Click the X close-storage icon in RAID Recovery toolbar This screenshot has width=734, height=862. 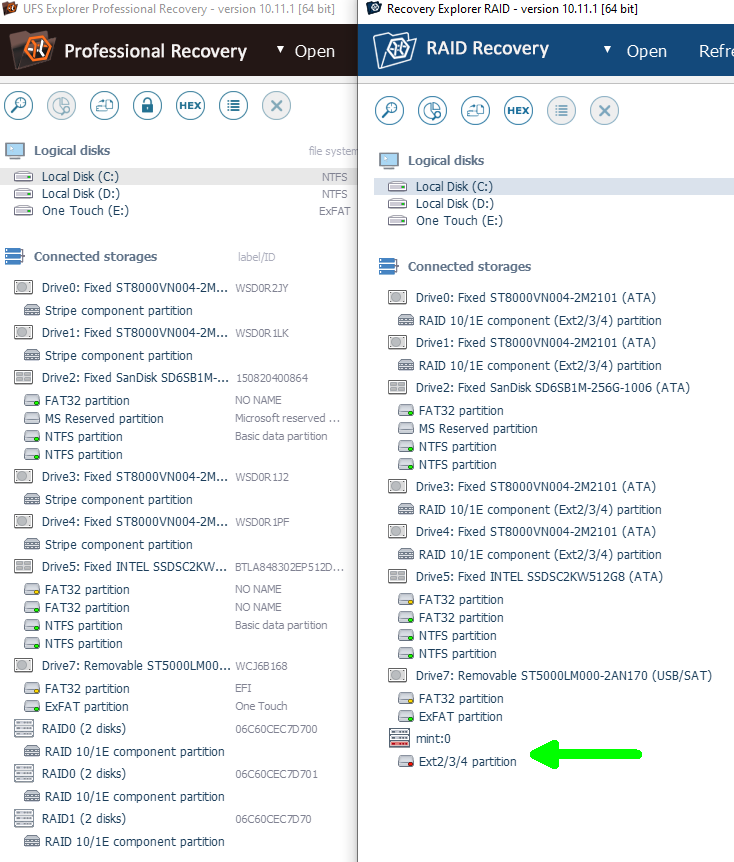[x=604, y=110]
